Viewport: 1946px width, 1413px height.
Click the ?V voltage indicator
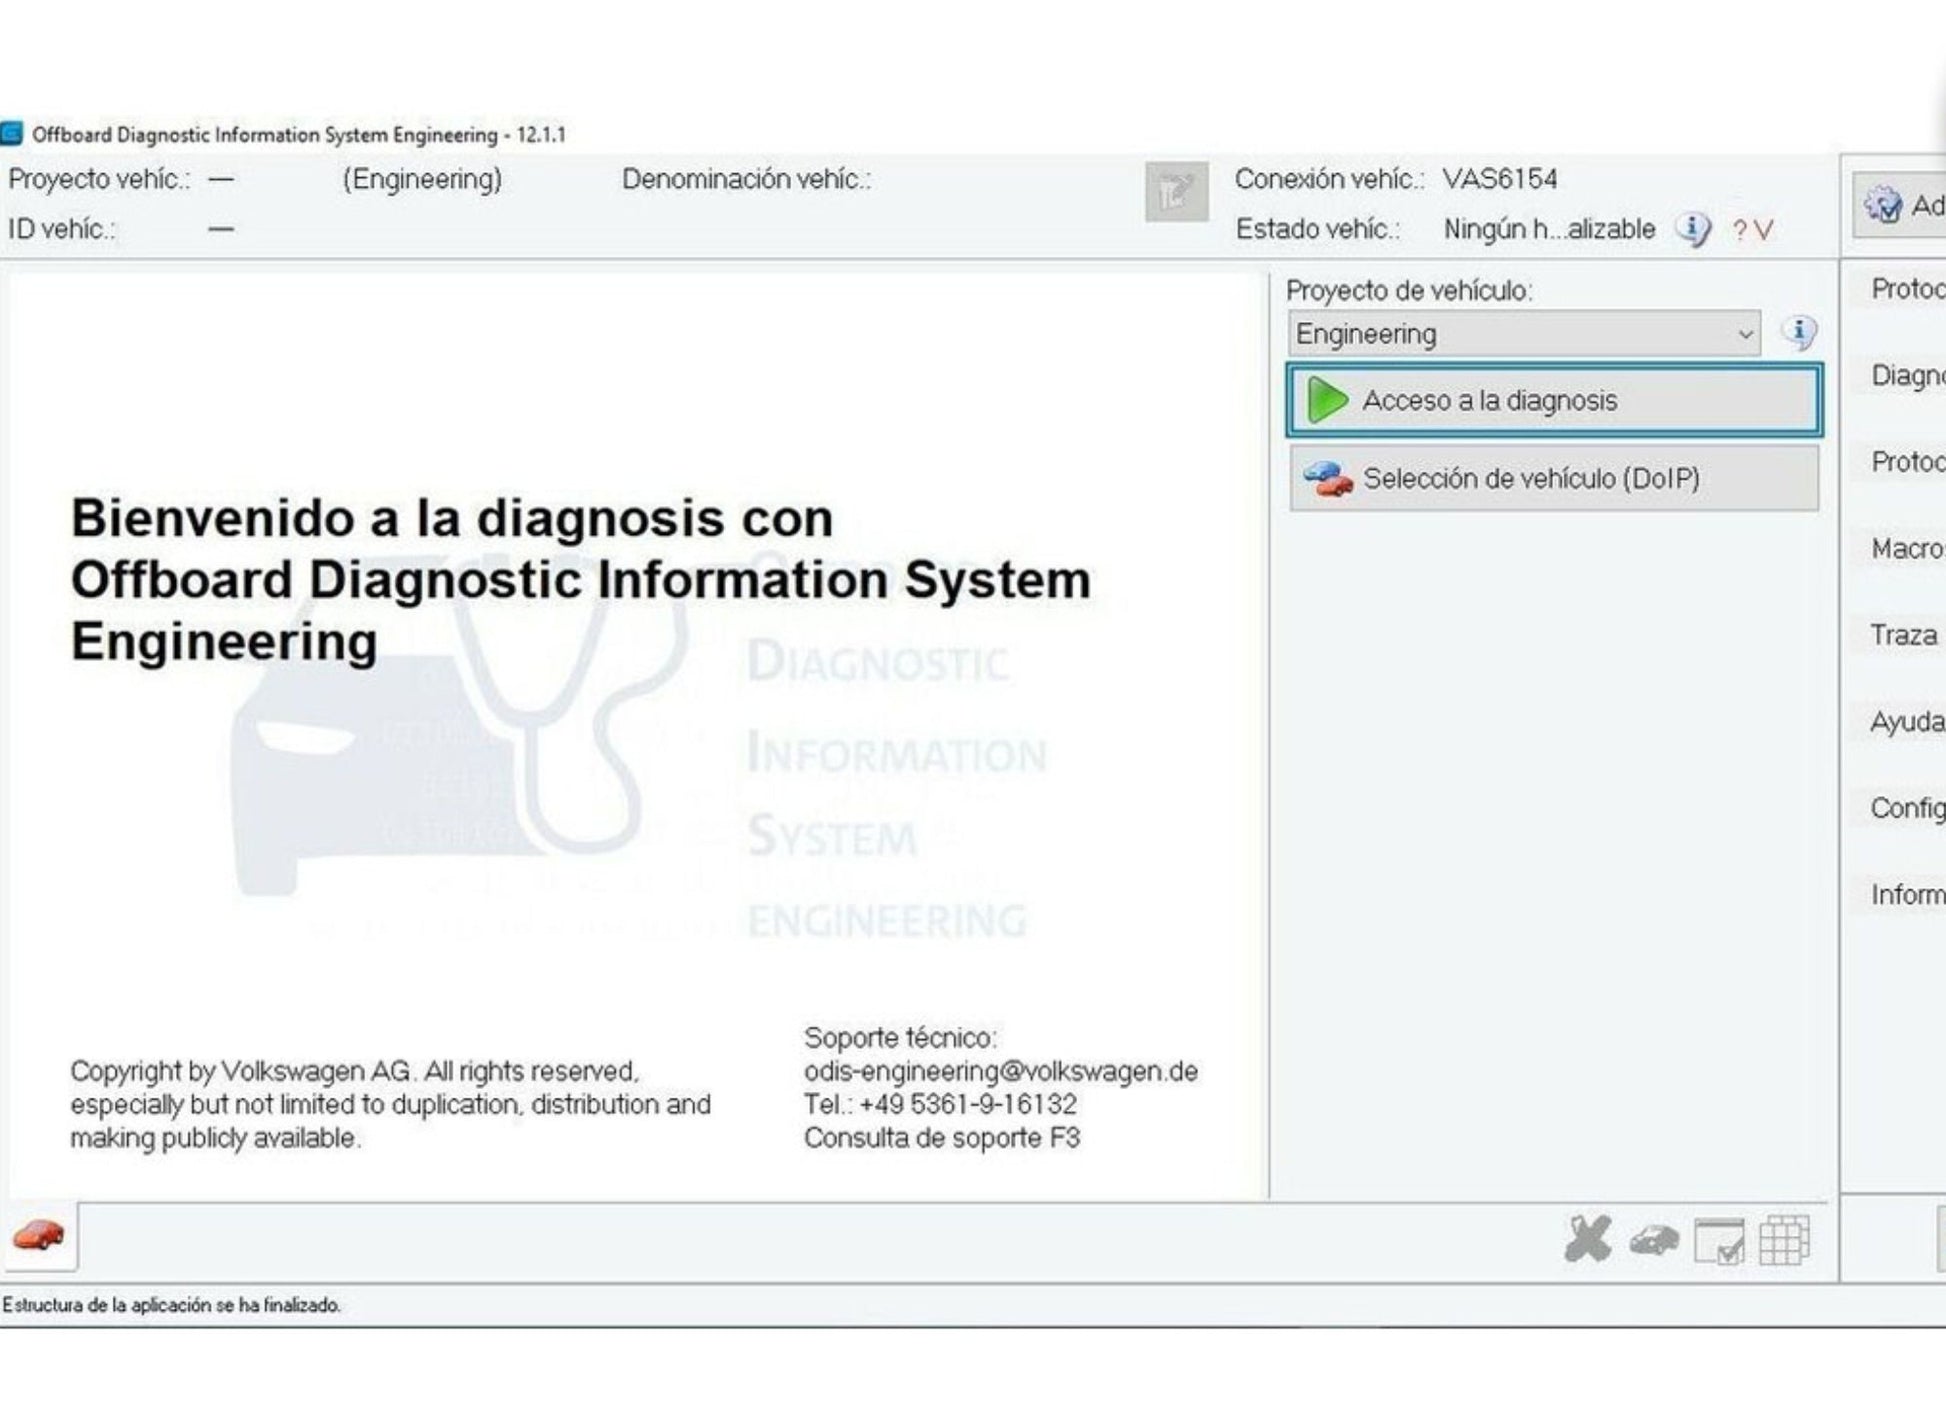tap(1753, 231)
